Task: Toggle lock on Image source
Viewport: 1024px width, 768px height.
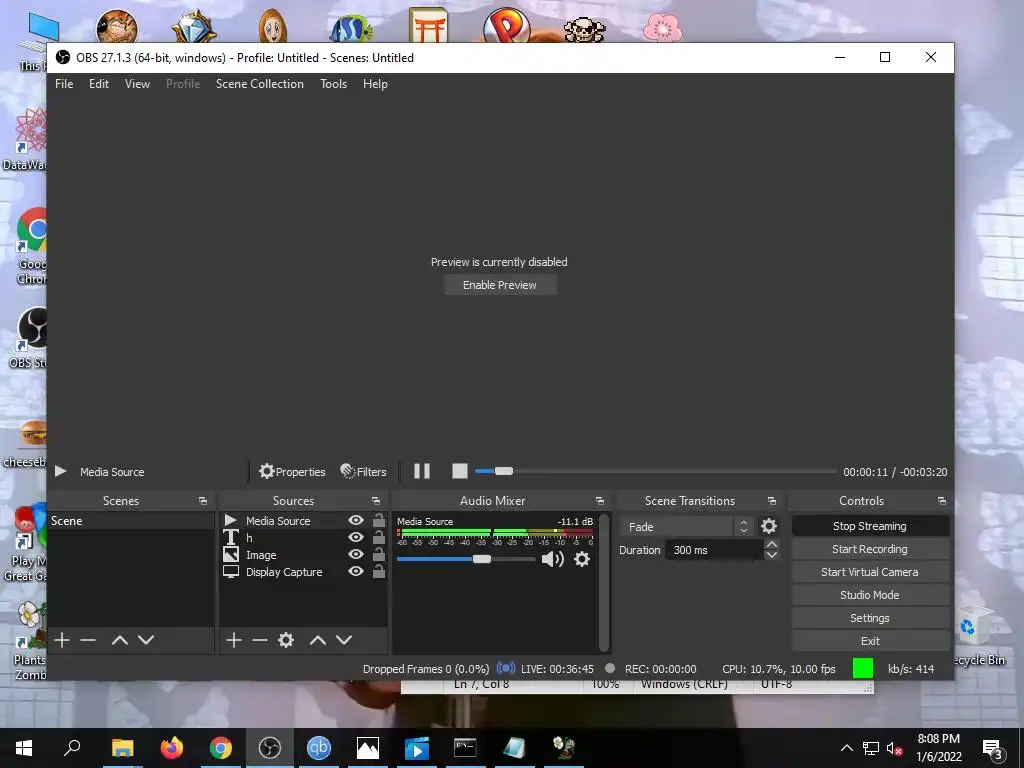Action: pyautogui.click(x=378, y=554)
